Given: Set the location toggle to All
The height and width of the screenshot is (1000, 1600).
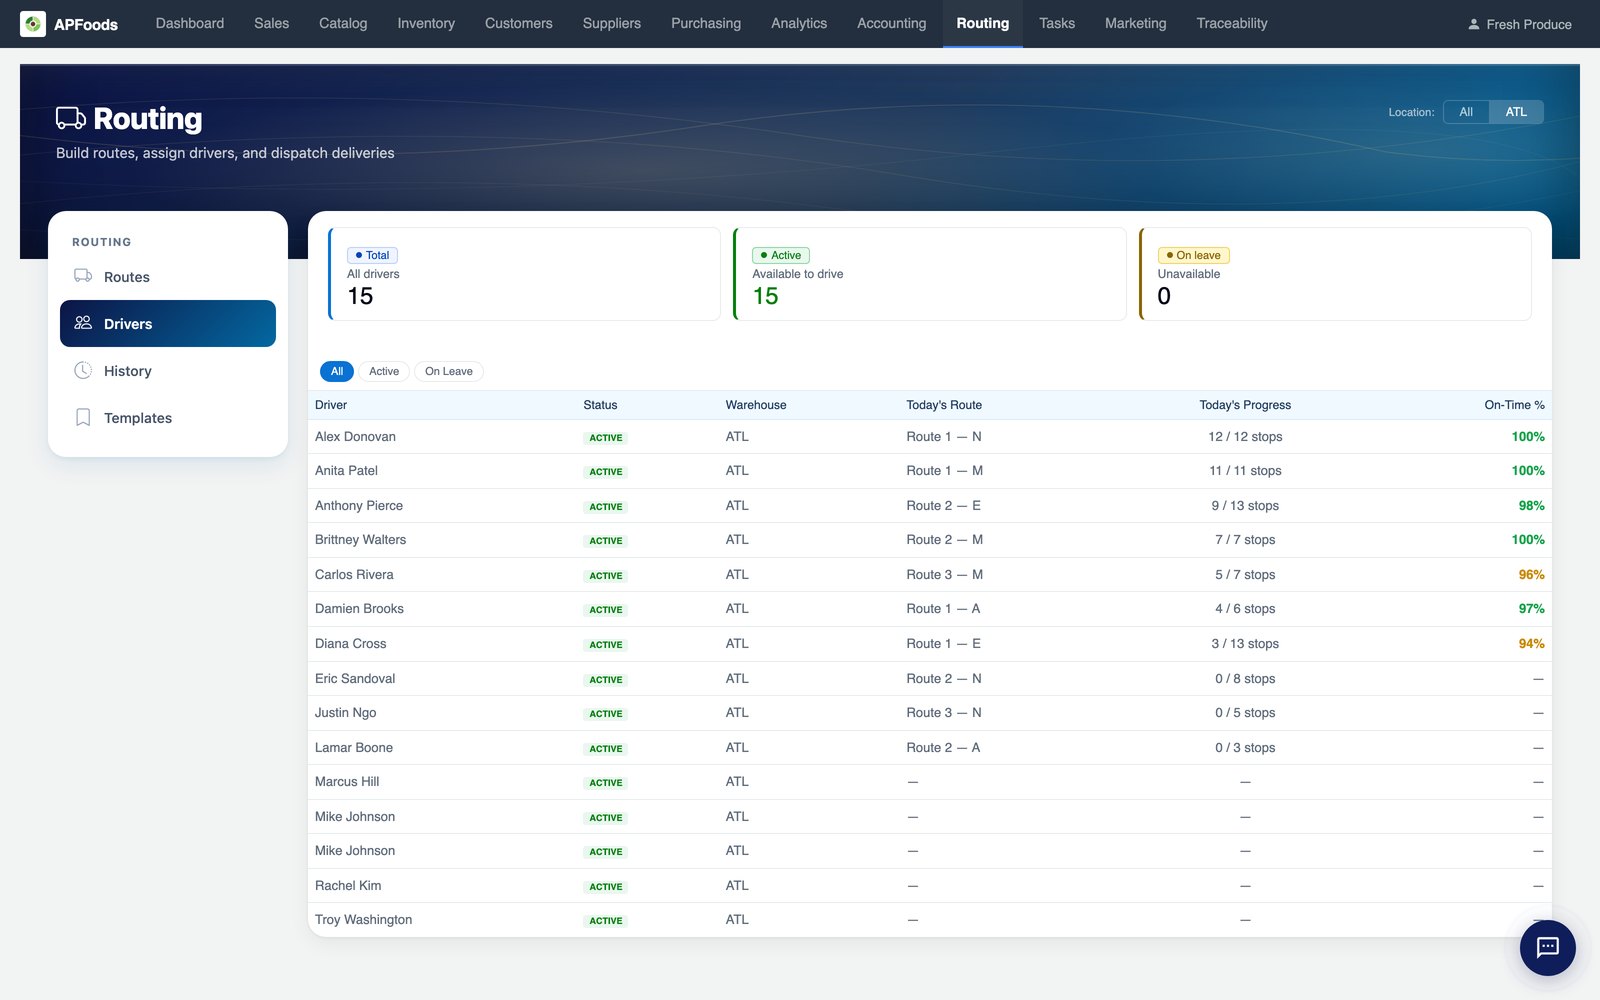Looking at the screenshot, I should point(1466,112).
